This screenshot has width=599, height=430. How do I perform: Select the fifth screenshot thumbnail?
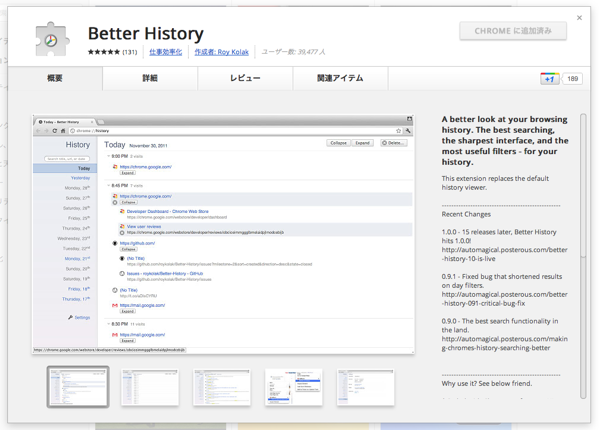[366, 387]
